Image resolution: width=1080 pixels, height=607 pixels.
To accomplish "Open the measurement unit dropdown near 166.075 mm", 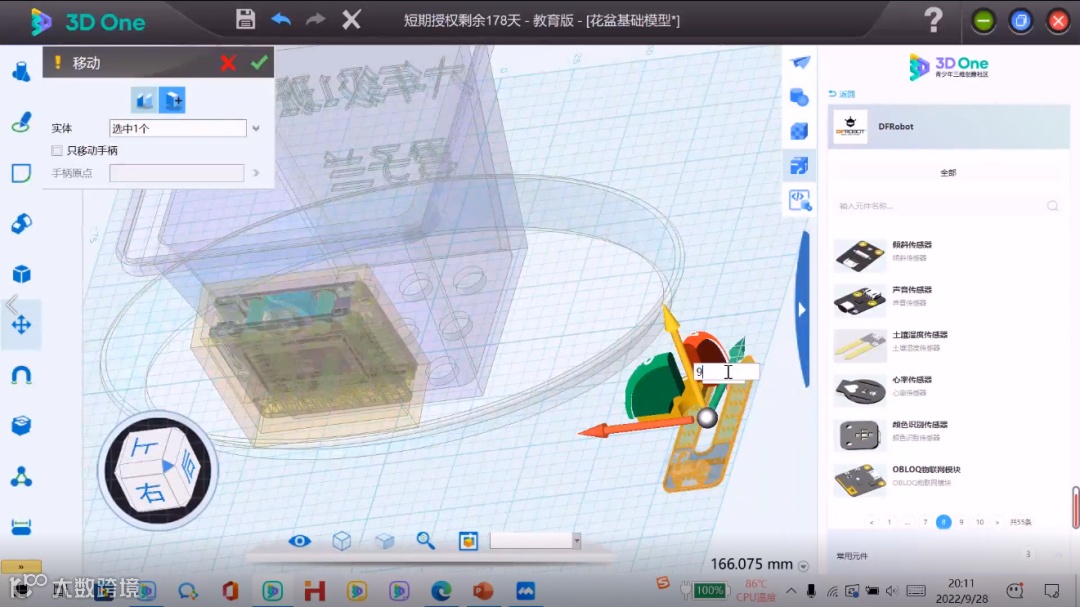I will [x=803, y=566].
